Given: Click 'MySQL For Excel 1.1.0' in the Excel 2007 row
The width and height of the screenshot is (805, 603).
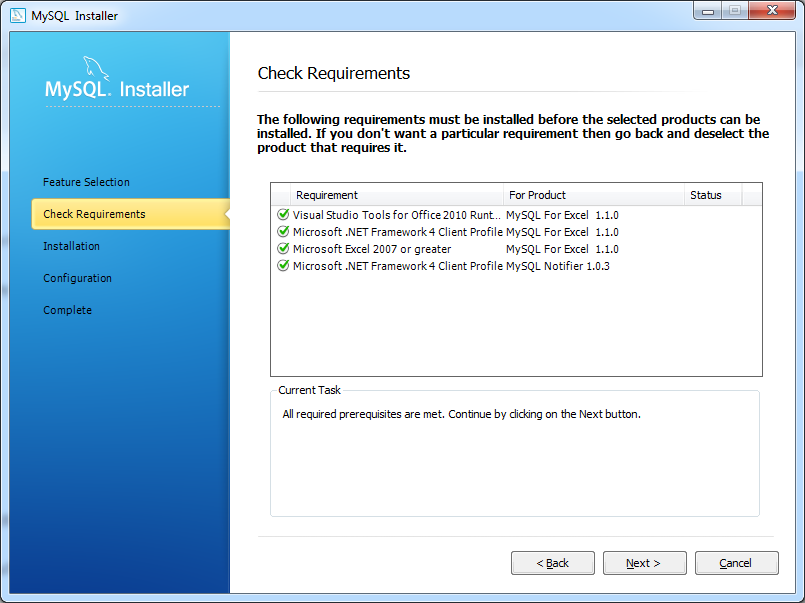Looking at the screenshot, I should coord(562,249).
